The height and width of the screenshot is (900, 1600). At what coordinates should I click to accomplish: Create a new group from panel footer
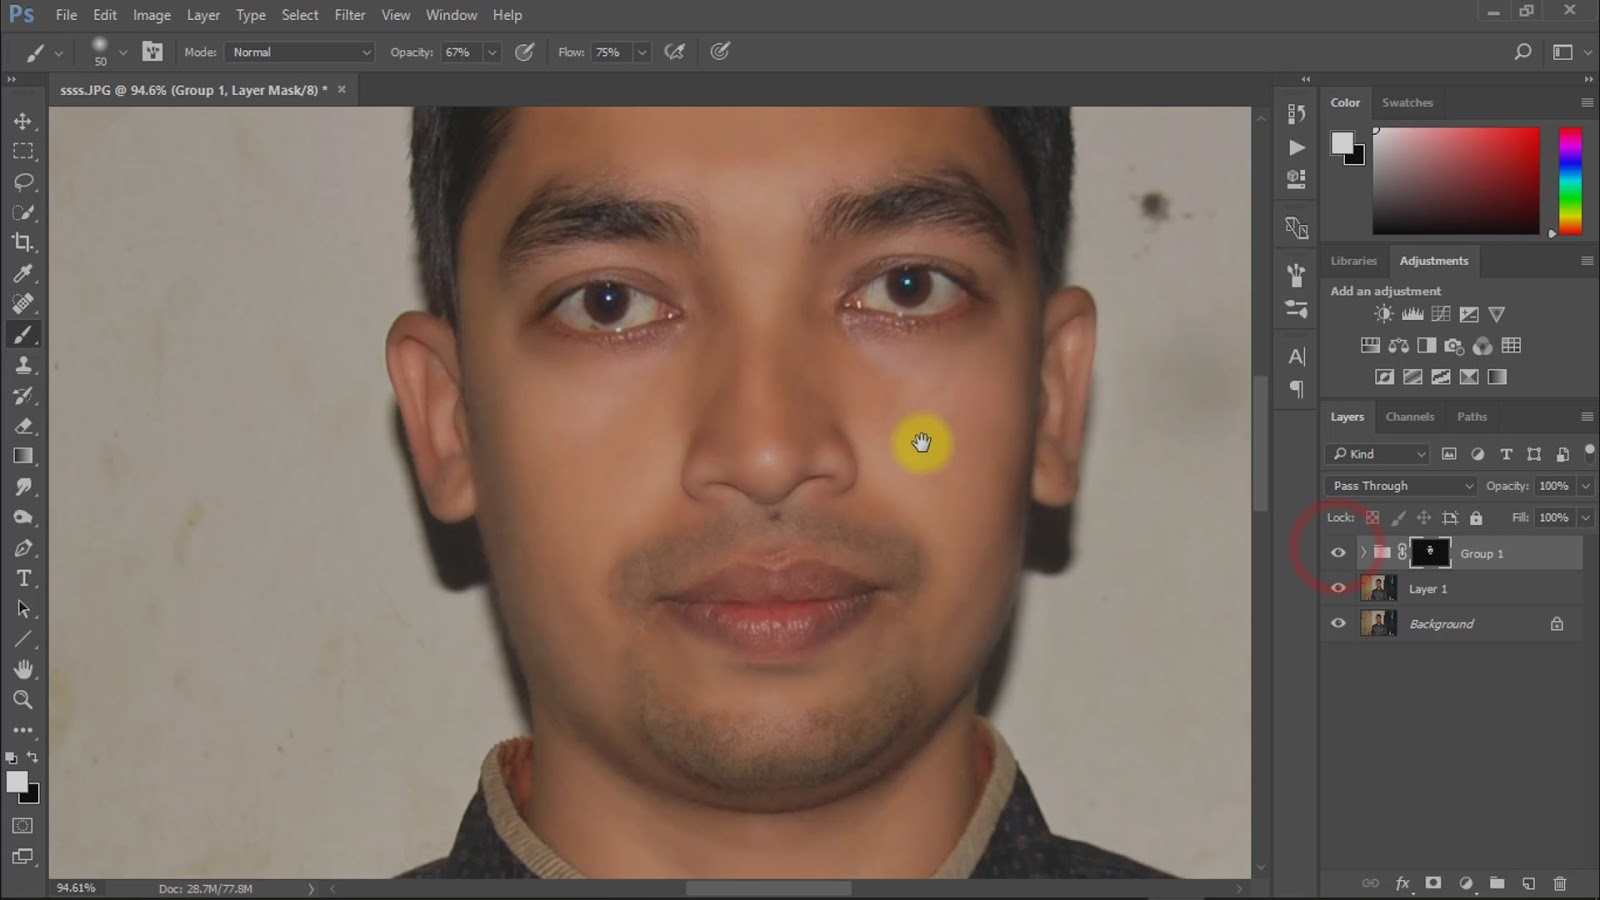click(x=1496, y=883)
